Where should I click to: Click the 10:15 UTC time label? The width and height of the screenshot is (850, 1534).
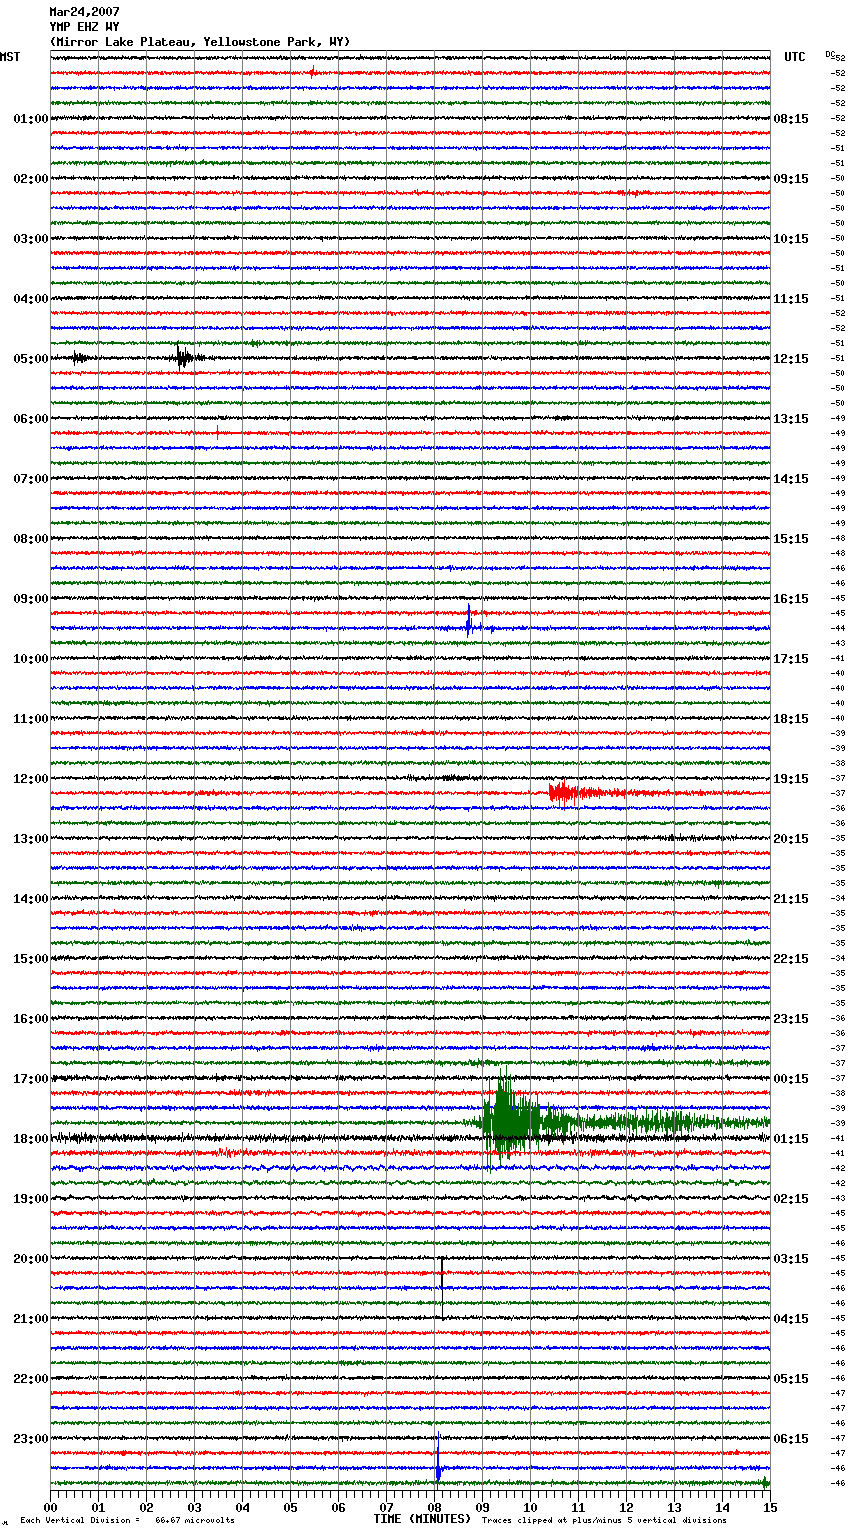tap(791, 239)
